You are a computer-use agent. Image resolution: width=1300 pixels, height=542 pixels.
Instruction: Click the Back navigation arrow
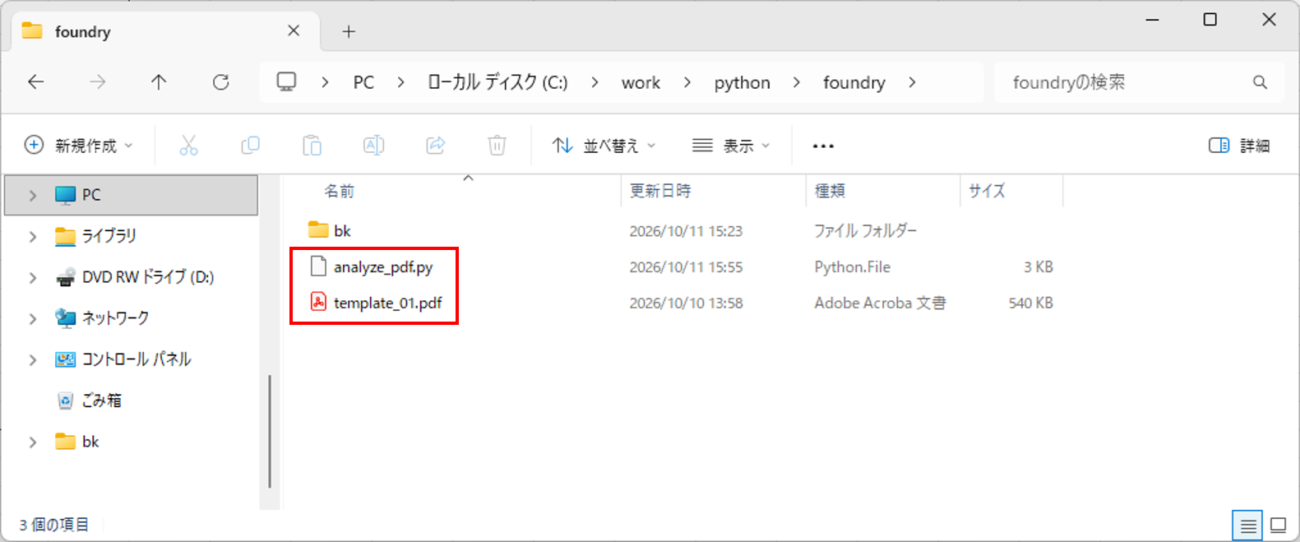tap(36, 82)
